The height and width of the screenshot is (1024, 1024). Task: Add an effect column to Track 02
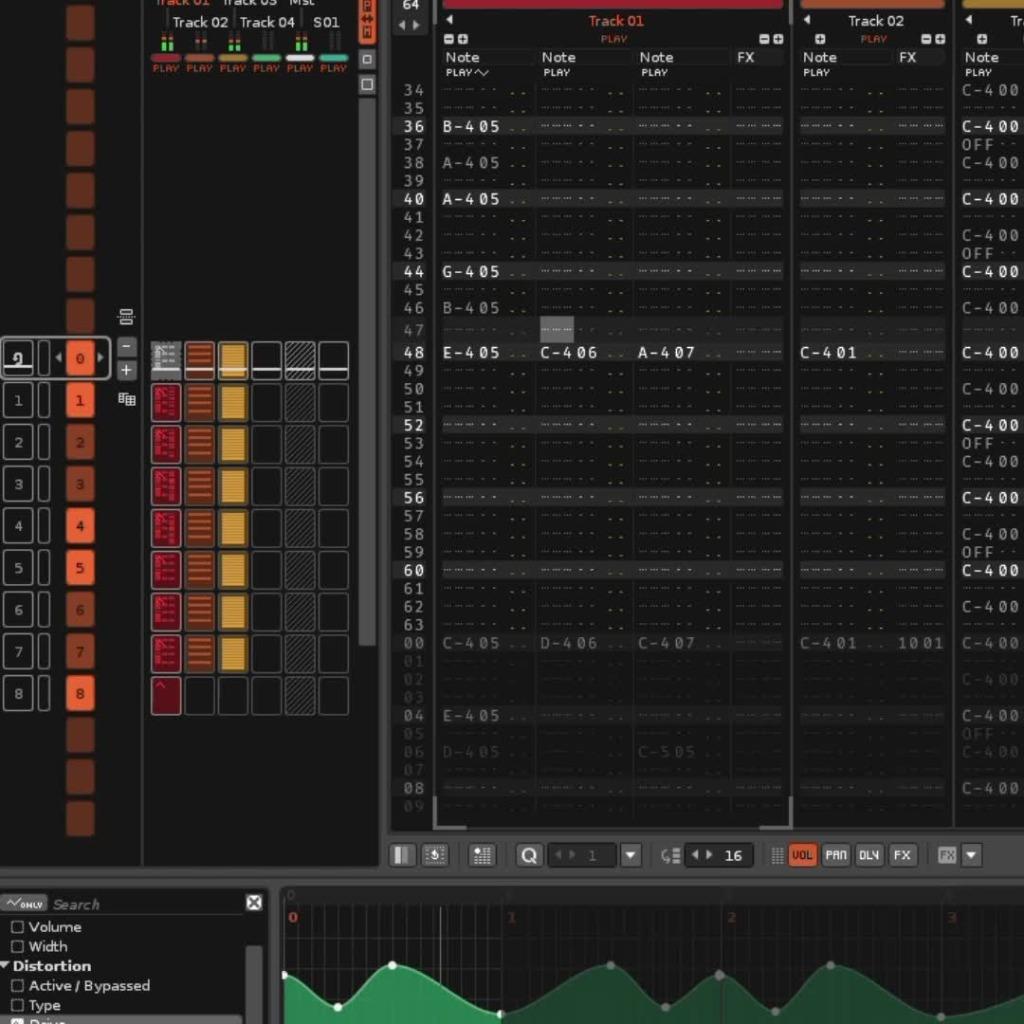(940, 39)
